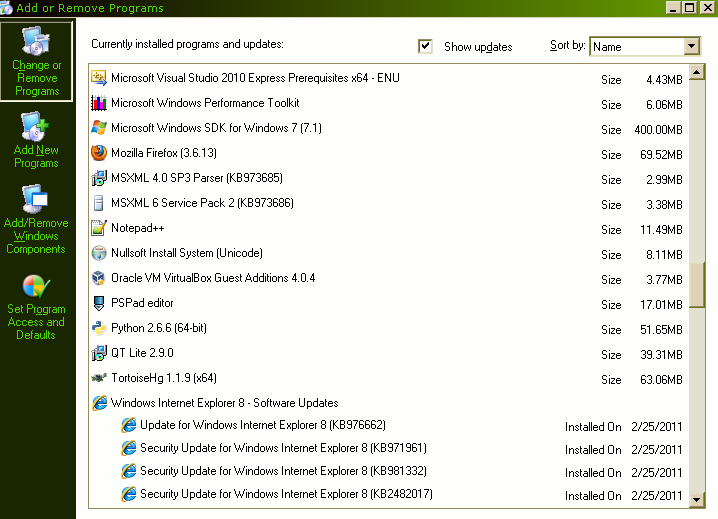This screenshot has height=519, width=718.
Task: Click the icon of security update KB981332
Action: pos(128,471)
